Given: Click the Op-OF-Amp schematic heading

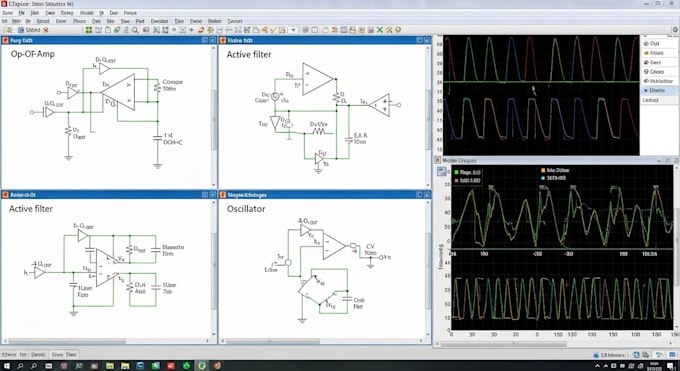Looking at the screenshot, I should pos(33,54).
